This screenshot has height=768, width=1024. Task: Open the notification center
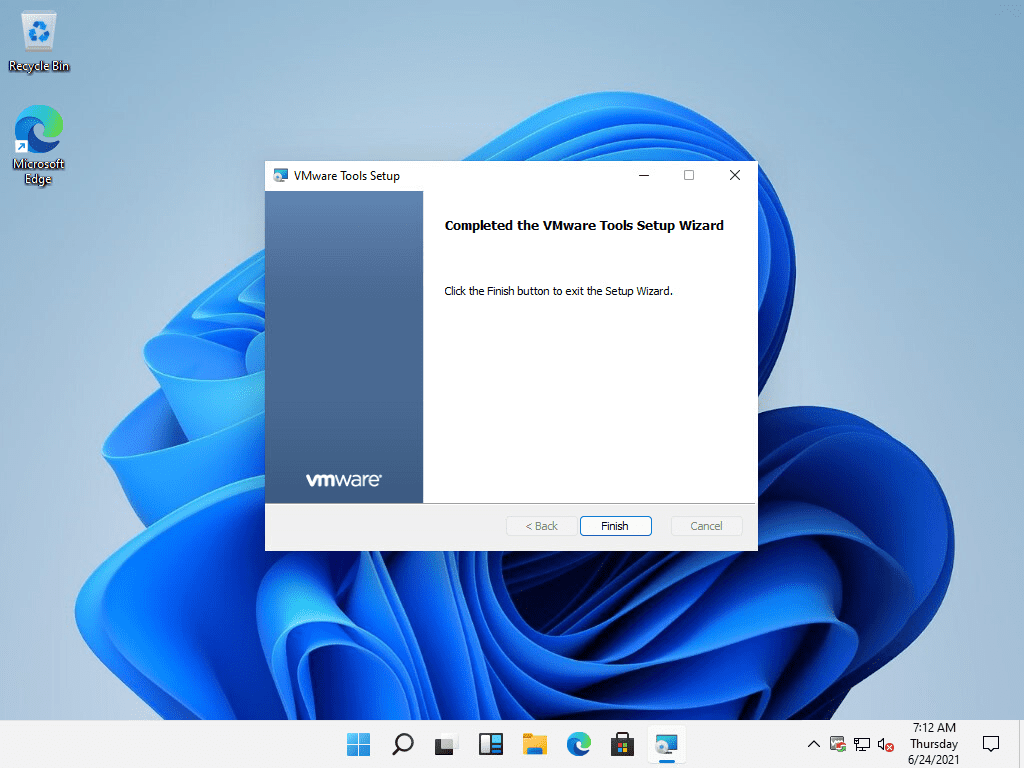[990, 744]
